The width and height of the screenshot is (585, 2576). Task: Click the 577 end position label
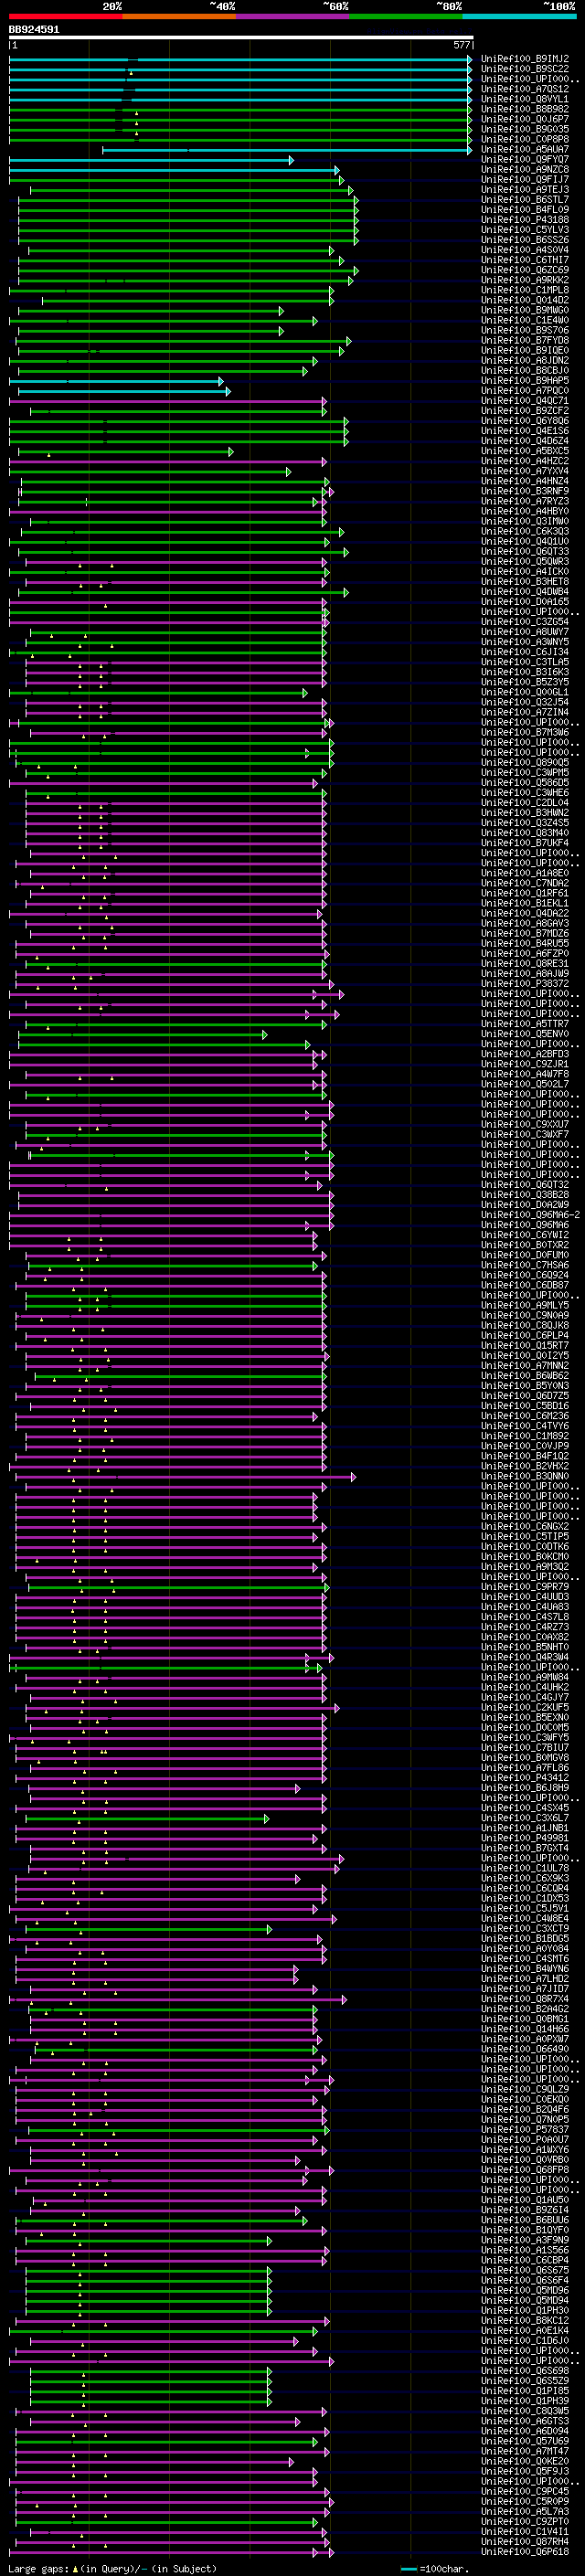[461, 45]
